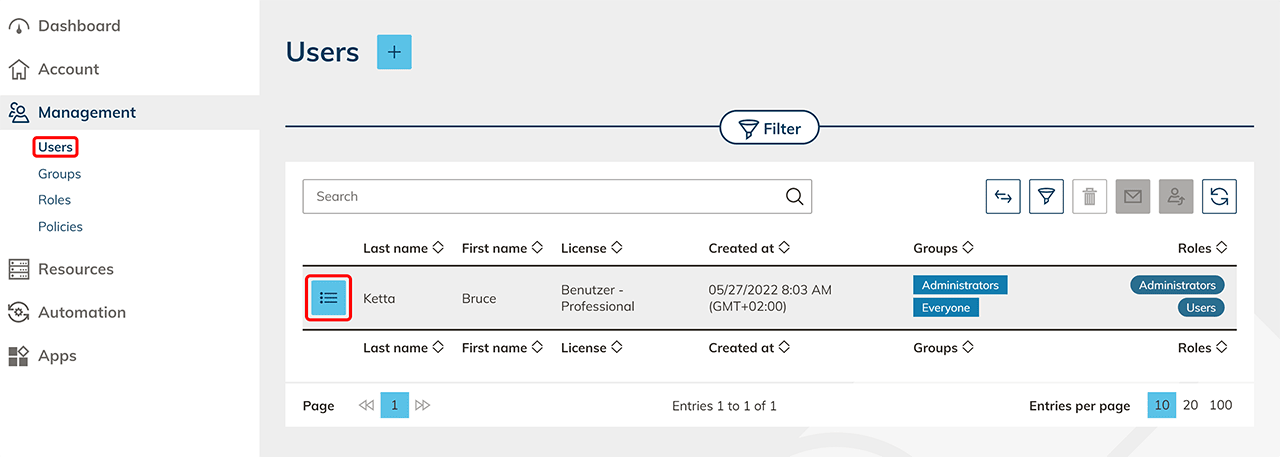Open the Resources menu section
This screenshot has height=457, width=1280.
(75, 269)
